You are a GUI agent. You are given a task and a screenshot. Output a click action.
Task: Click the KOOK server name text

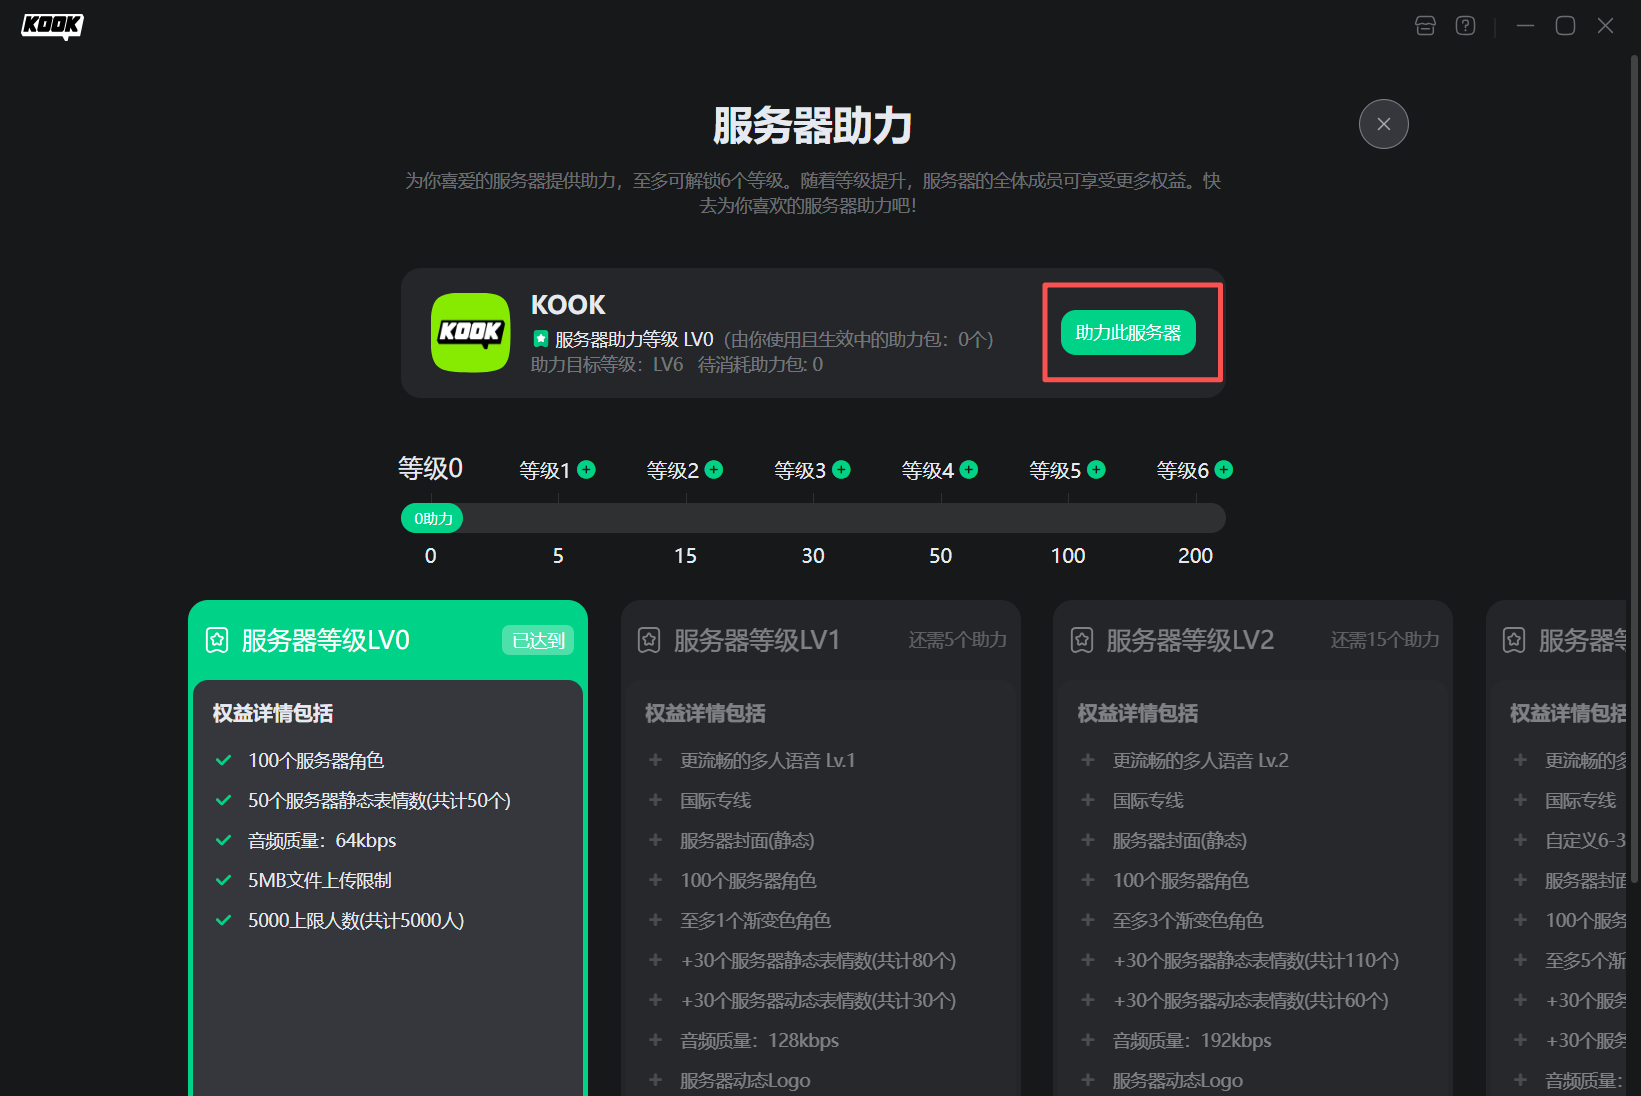[568, 305]
